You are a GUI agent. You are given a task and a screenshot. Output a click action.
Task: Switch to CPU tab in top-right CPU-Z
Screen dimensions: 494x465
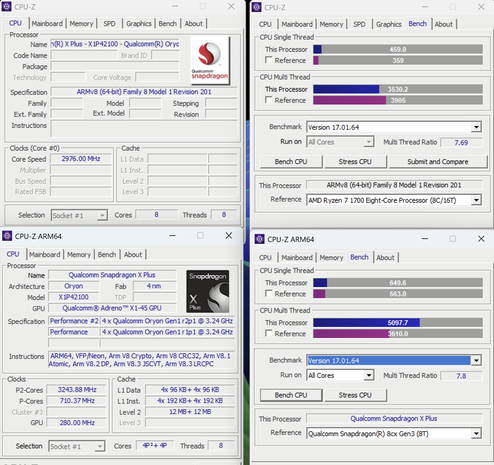(265, 24)
